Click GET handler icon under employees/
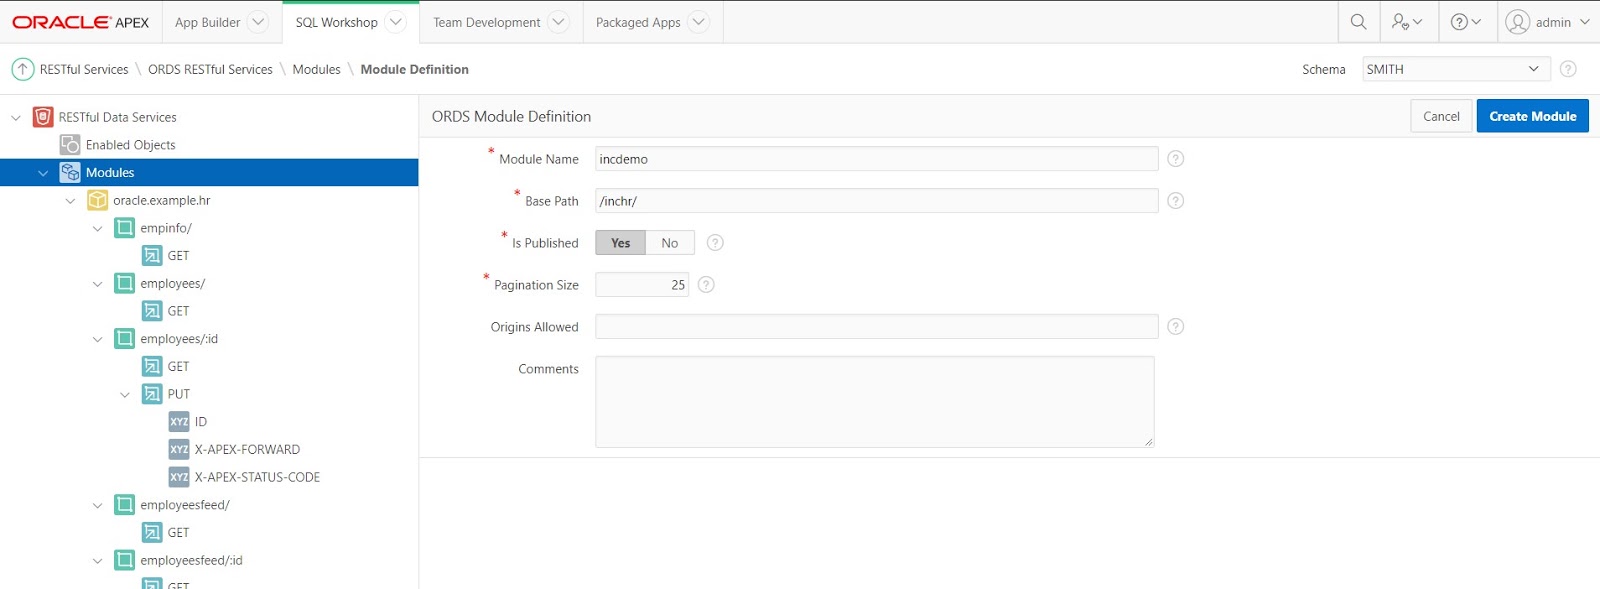1600x589 pixels. (x=152, y=311)
